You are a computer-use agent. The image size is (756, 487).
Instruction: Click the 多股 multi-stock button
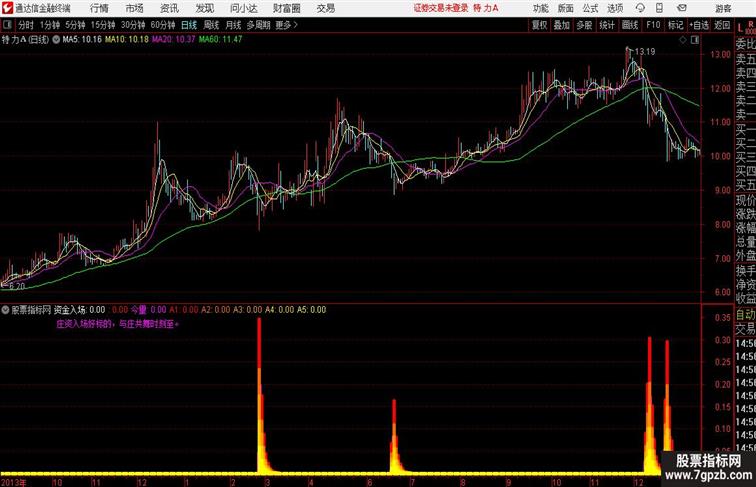coord(584,25)
